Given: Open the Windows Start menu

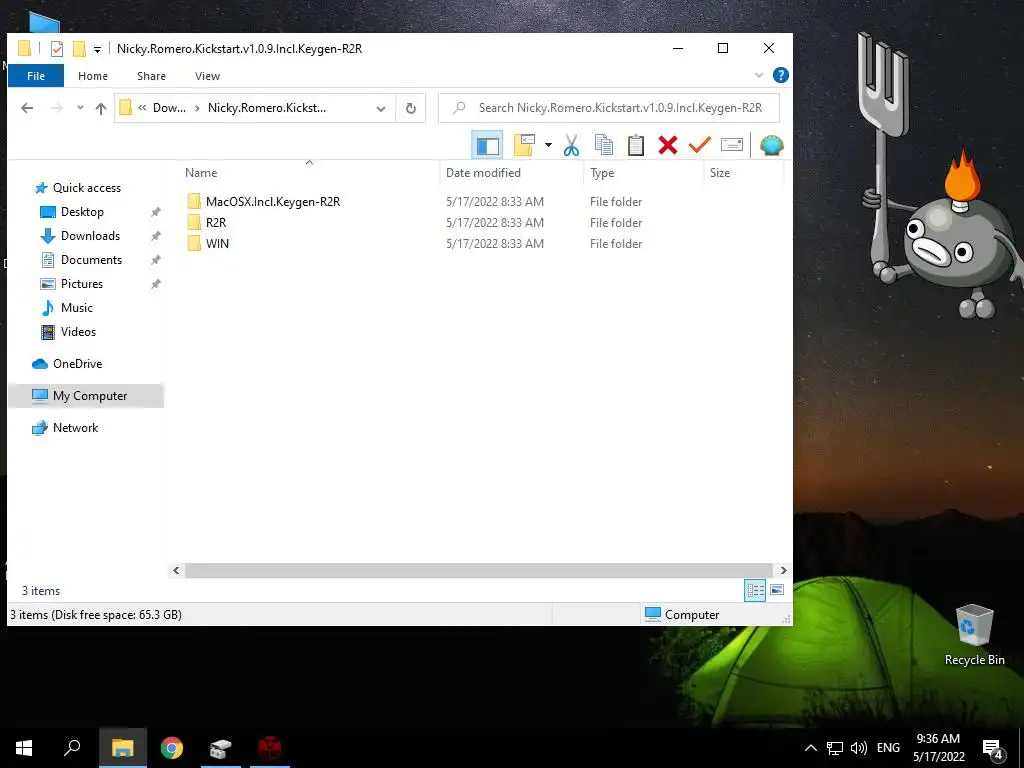Looking at the screenshot, I should (x=24, y=748).
